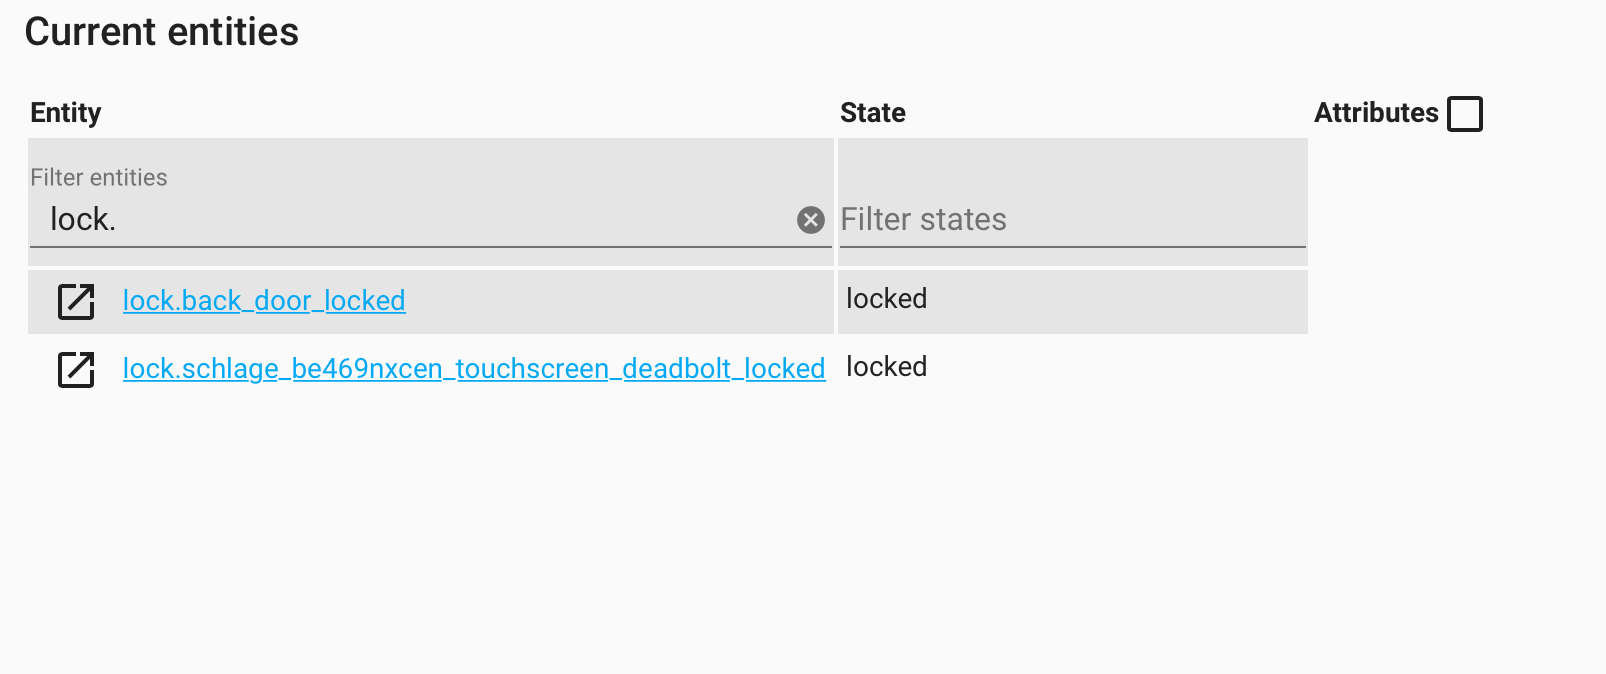Place cursor after 'lock.' filter text
Viewport: 1606px width, 674px height.
tap(118, 220)
